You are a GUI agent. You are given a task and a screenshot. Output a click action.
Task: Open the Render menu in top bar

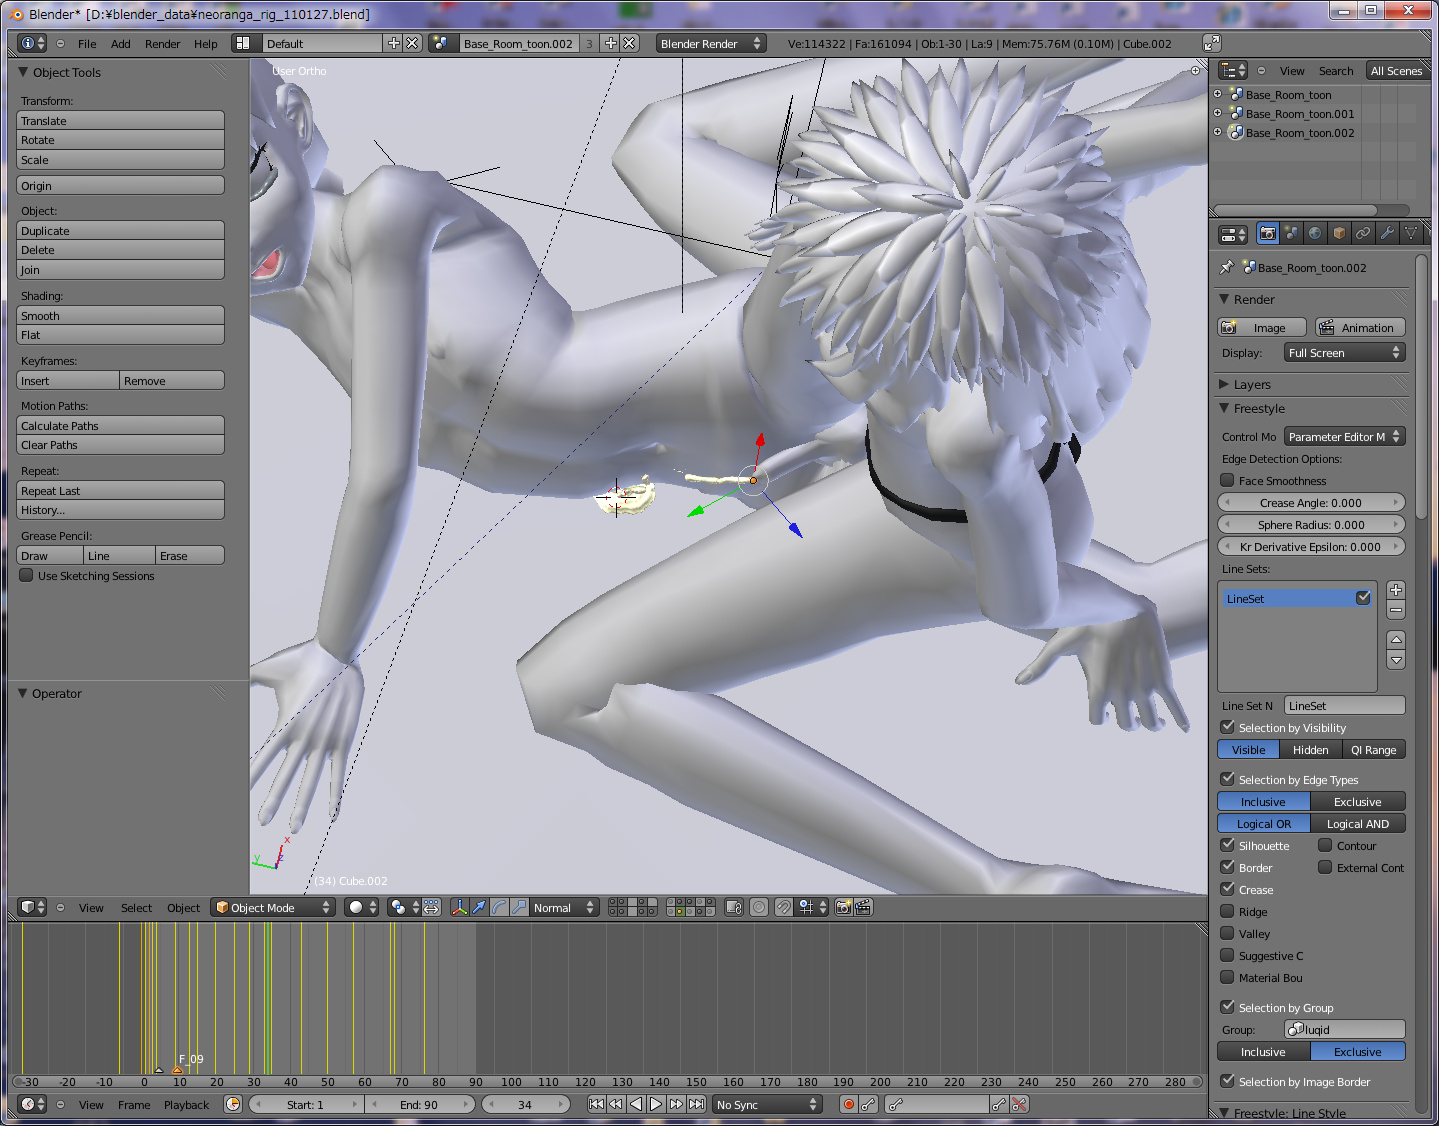click(x=162, y=44)
